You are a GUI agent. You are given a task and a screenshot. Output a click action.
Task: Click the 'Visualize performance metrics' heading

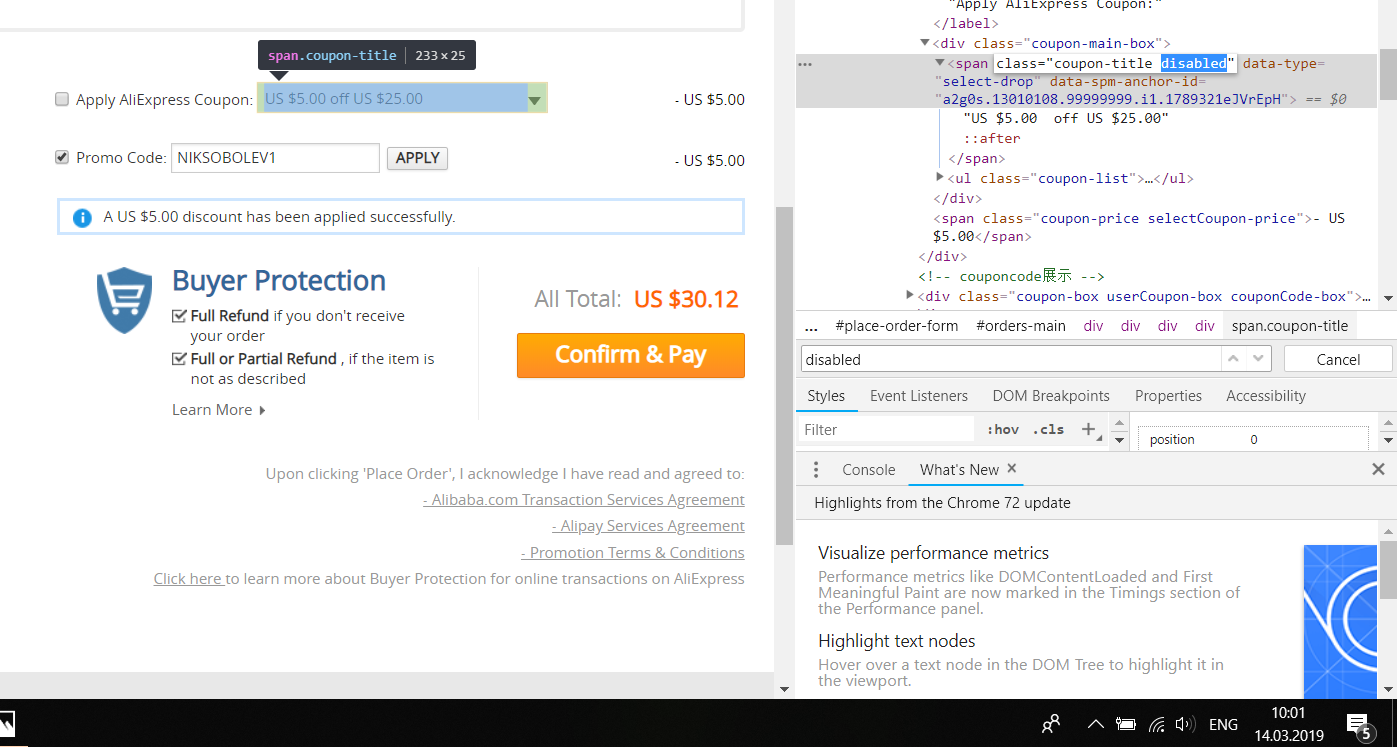coord(933,553)
